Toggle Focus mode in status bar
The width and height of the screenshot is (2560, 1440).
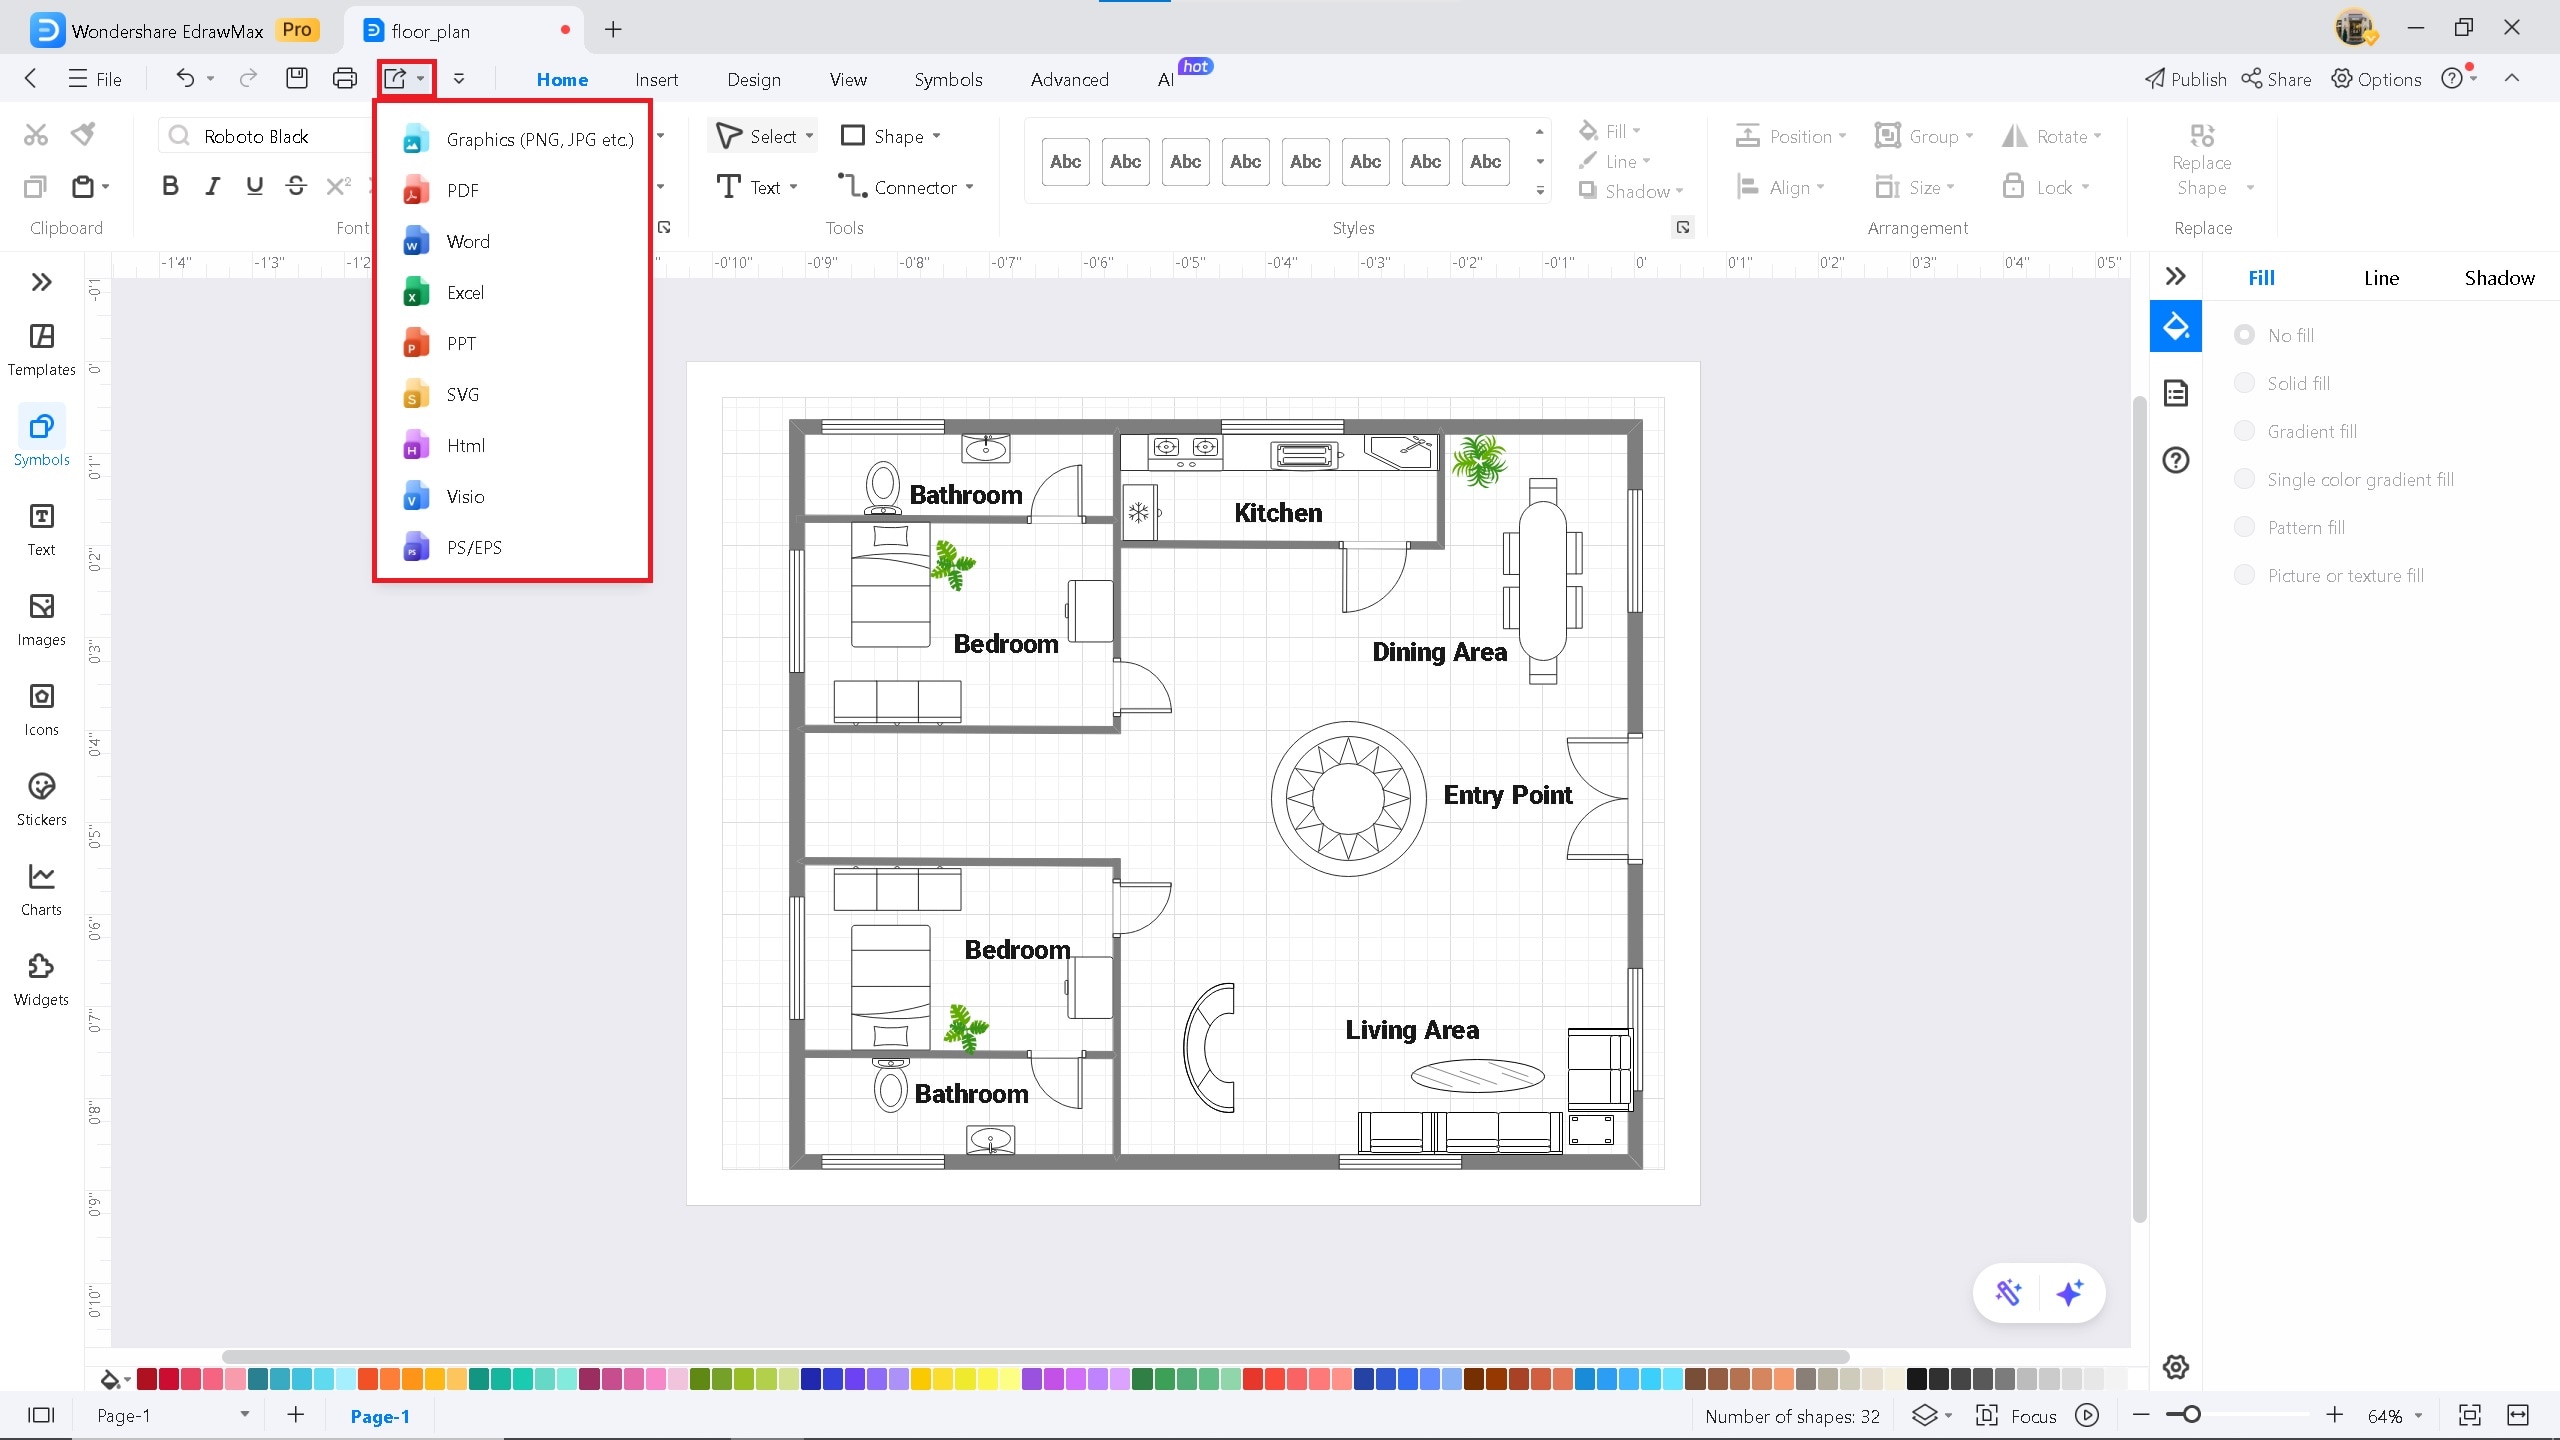[x=2016, y=1415]
